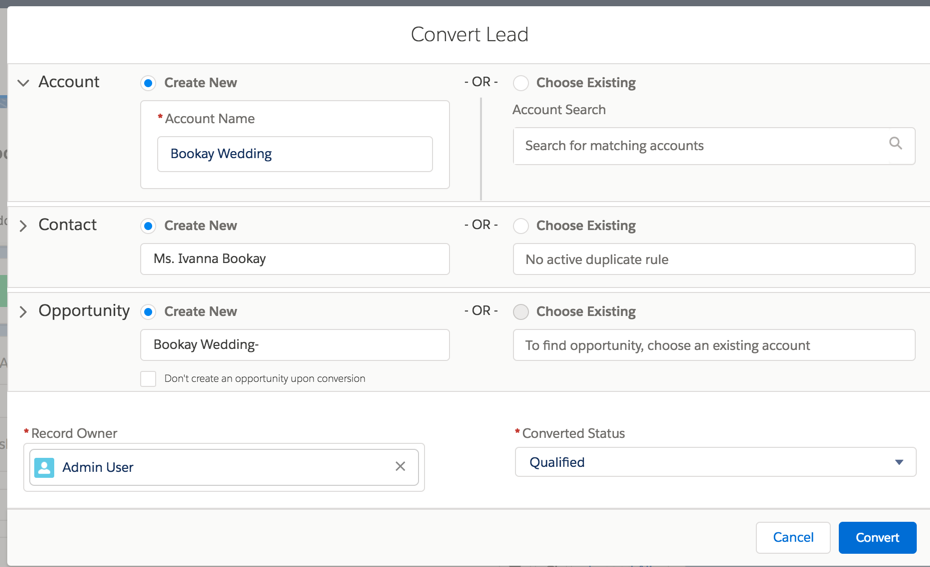
Task: Select Create New radio for Contact
Action: click(x=148, y=226)
